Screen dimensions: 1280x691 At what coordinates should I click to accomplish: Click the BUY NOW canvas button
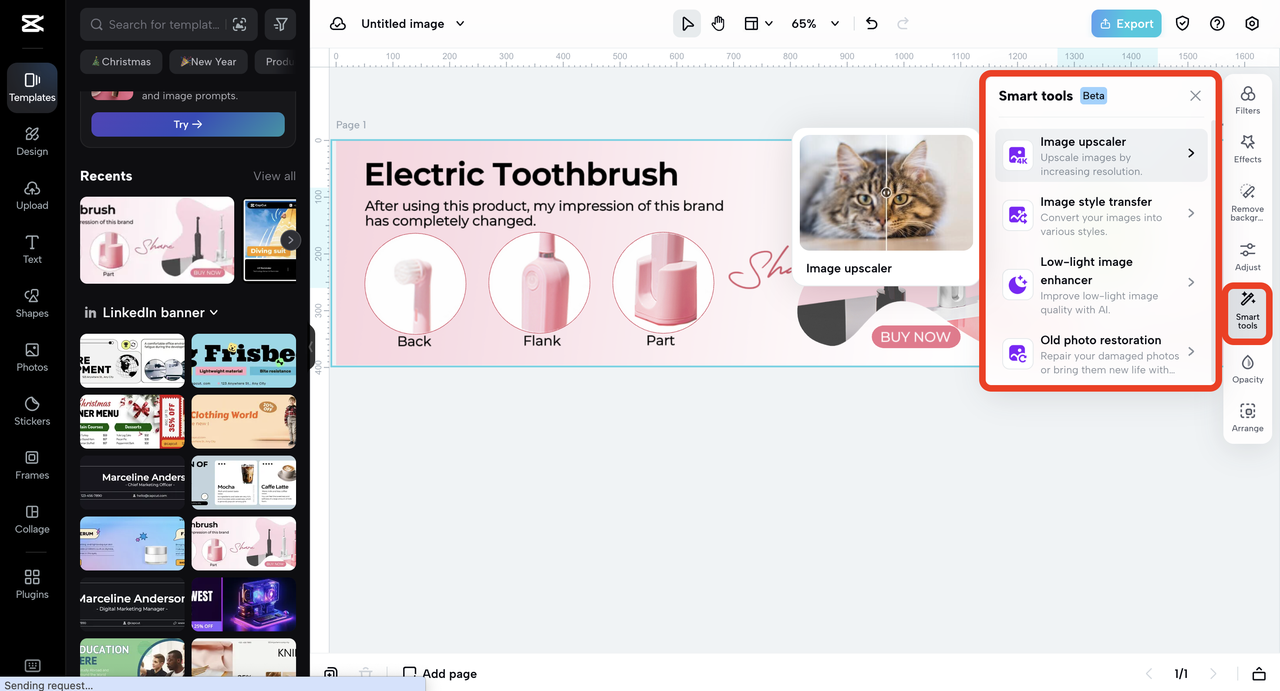click(x=915, y=337)
